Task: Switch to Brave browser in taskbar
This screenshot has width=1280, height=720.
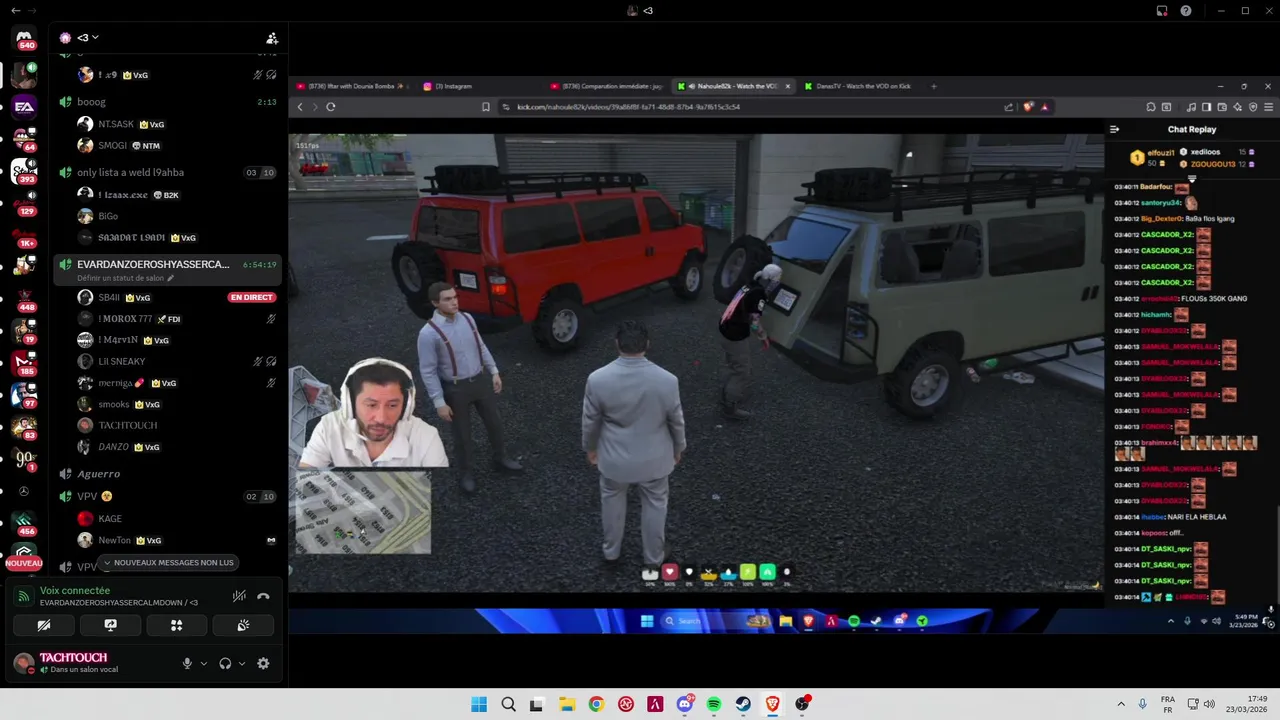Action: click(772, 704)
